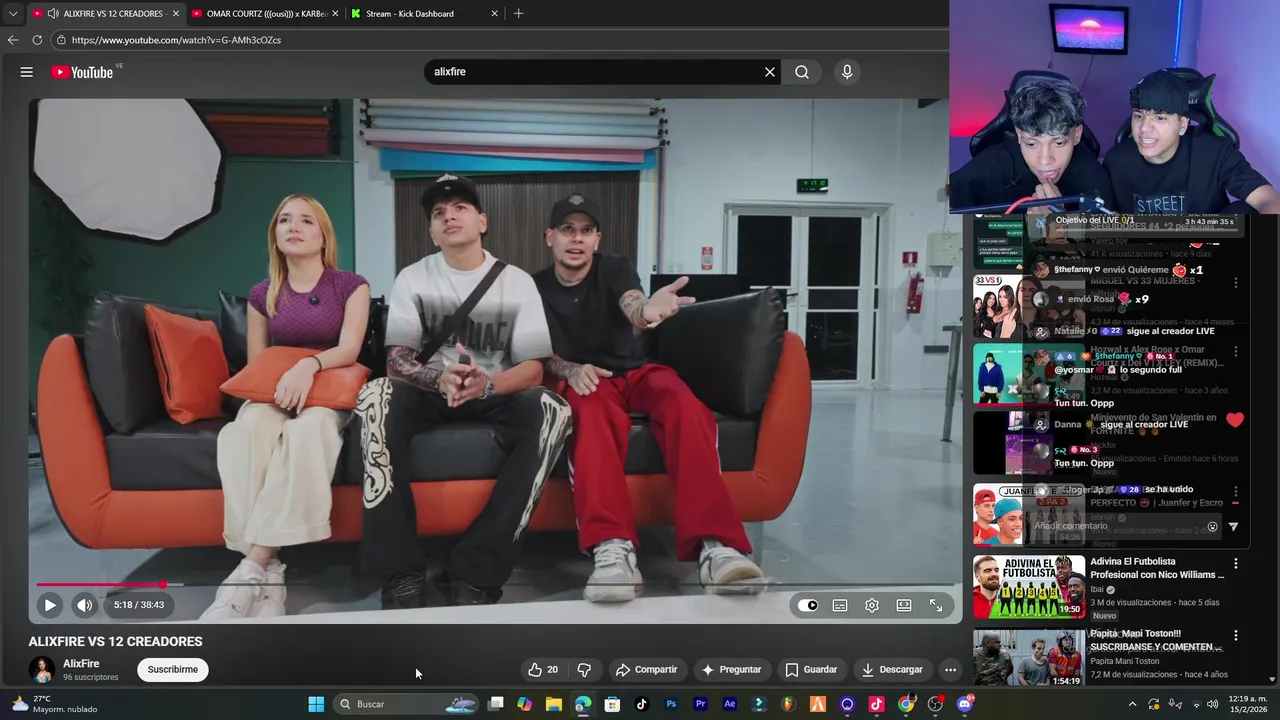Open the Windows Start menu
The width and height of the screenshot is (1280, 720).
pos(316,704)
